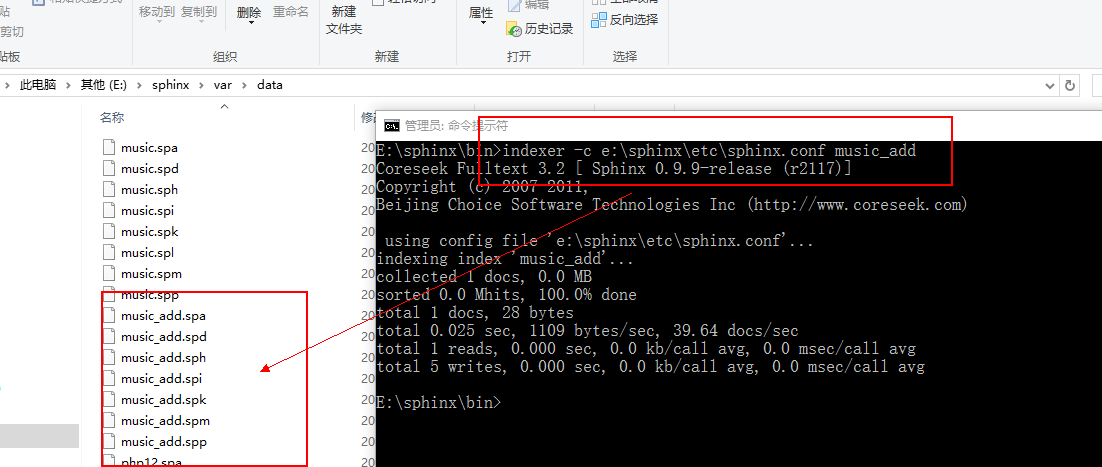Expand the chevron after sphinx in breadcrumb

coord(201,85)
